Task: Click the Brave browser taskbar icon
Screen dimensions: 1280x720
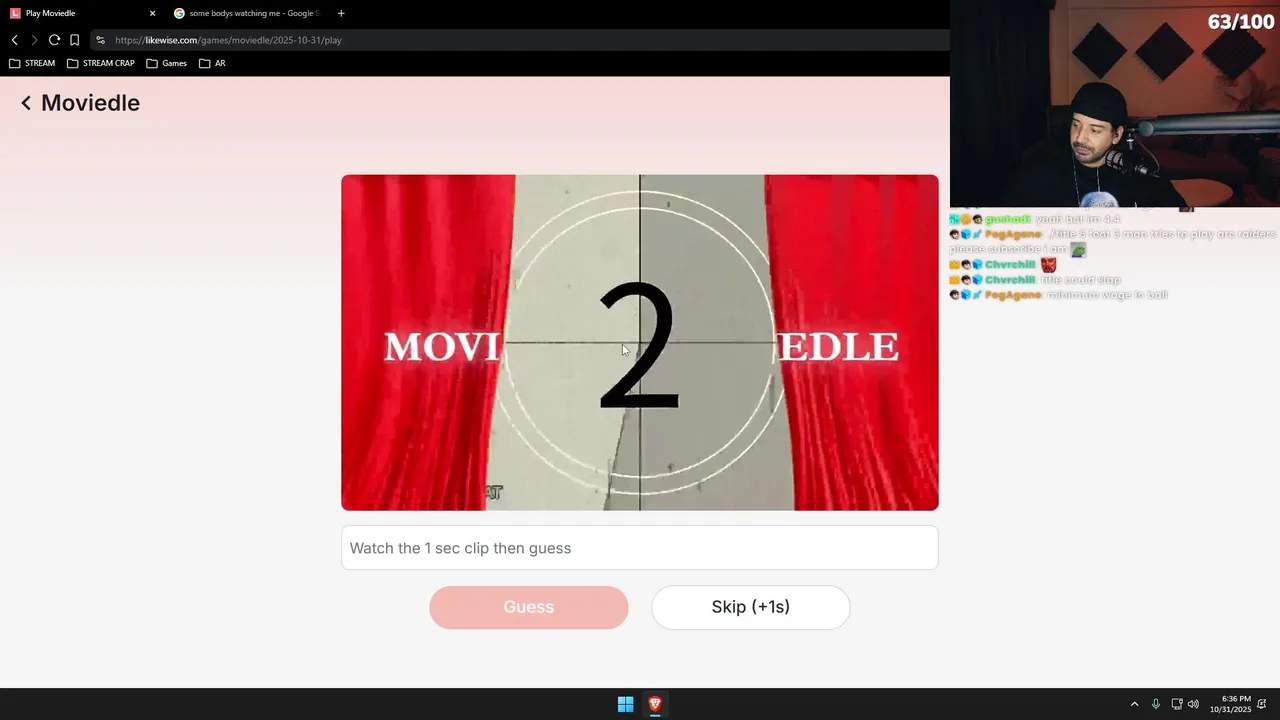Action: [655, 704]
